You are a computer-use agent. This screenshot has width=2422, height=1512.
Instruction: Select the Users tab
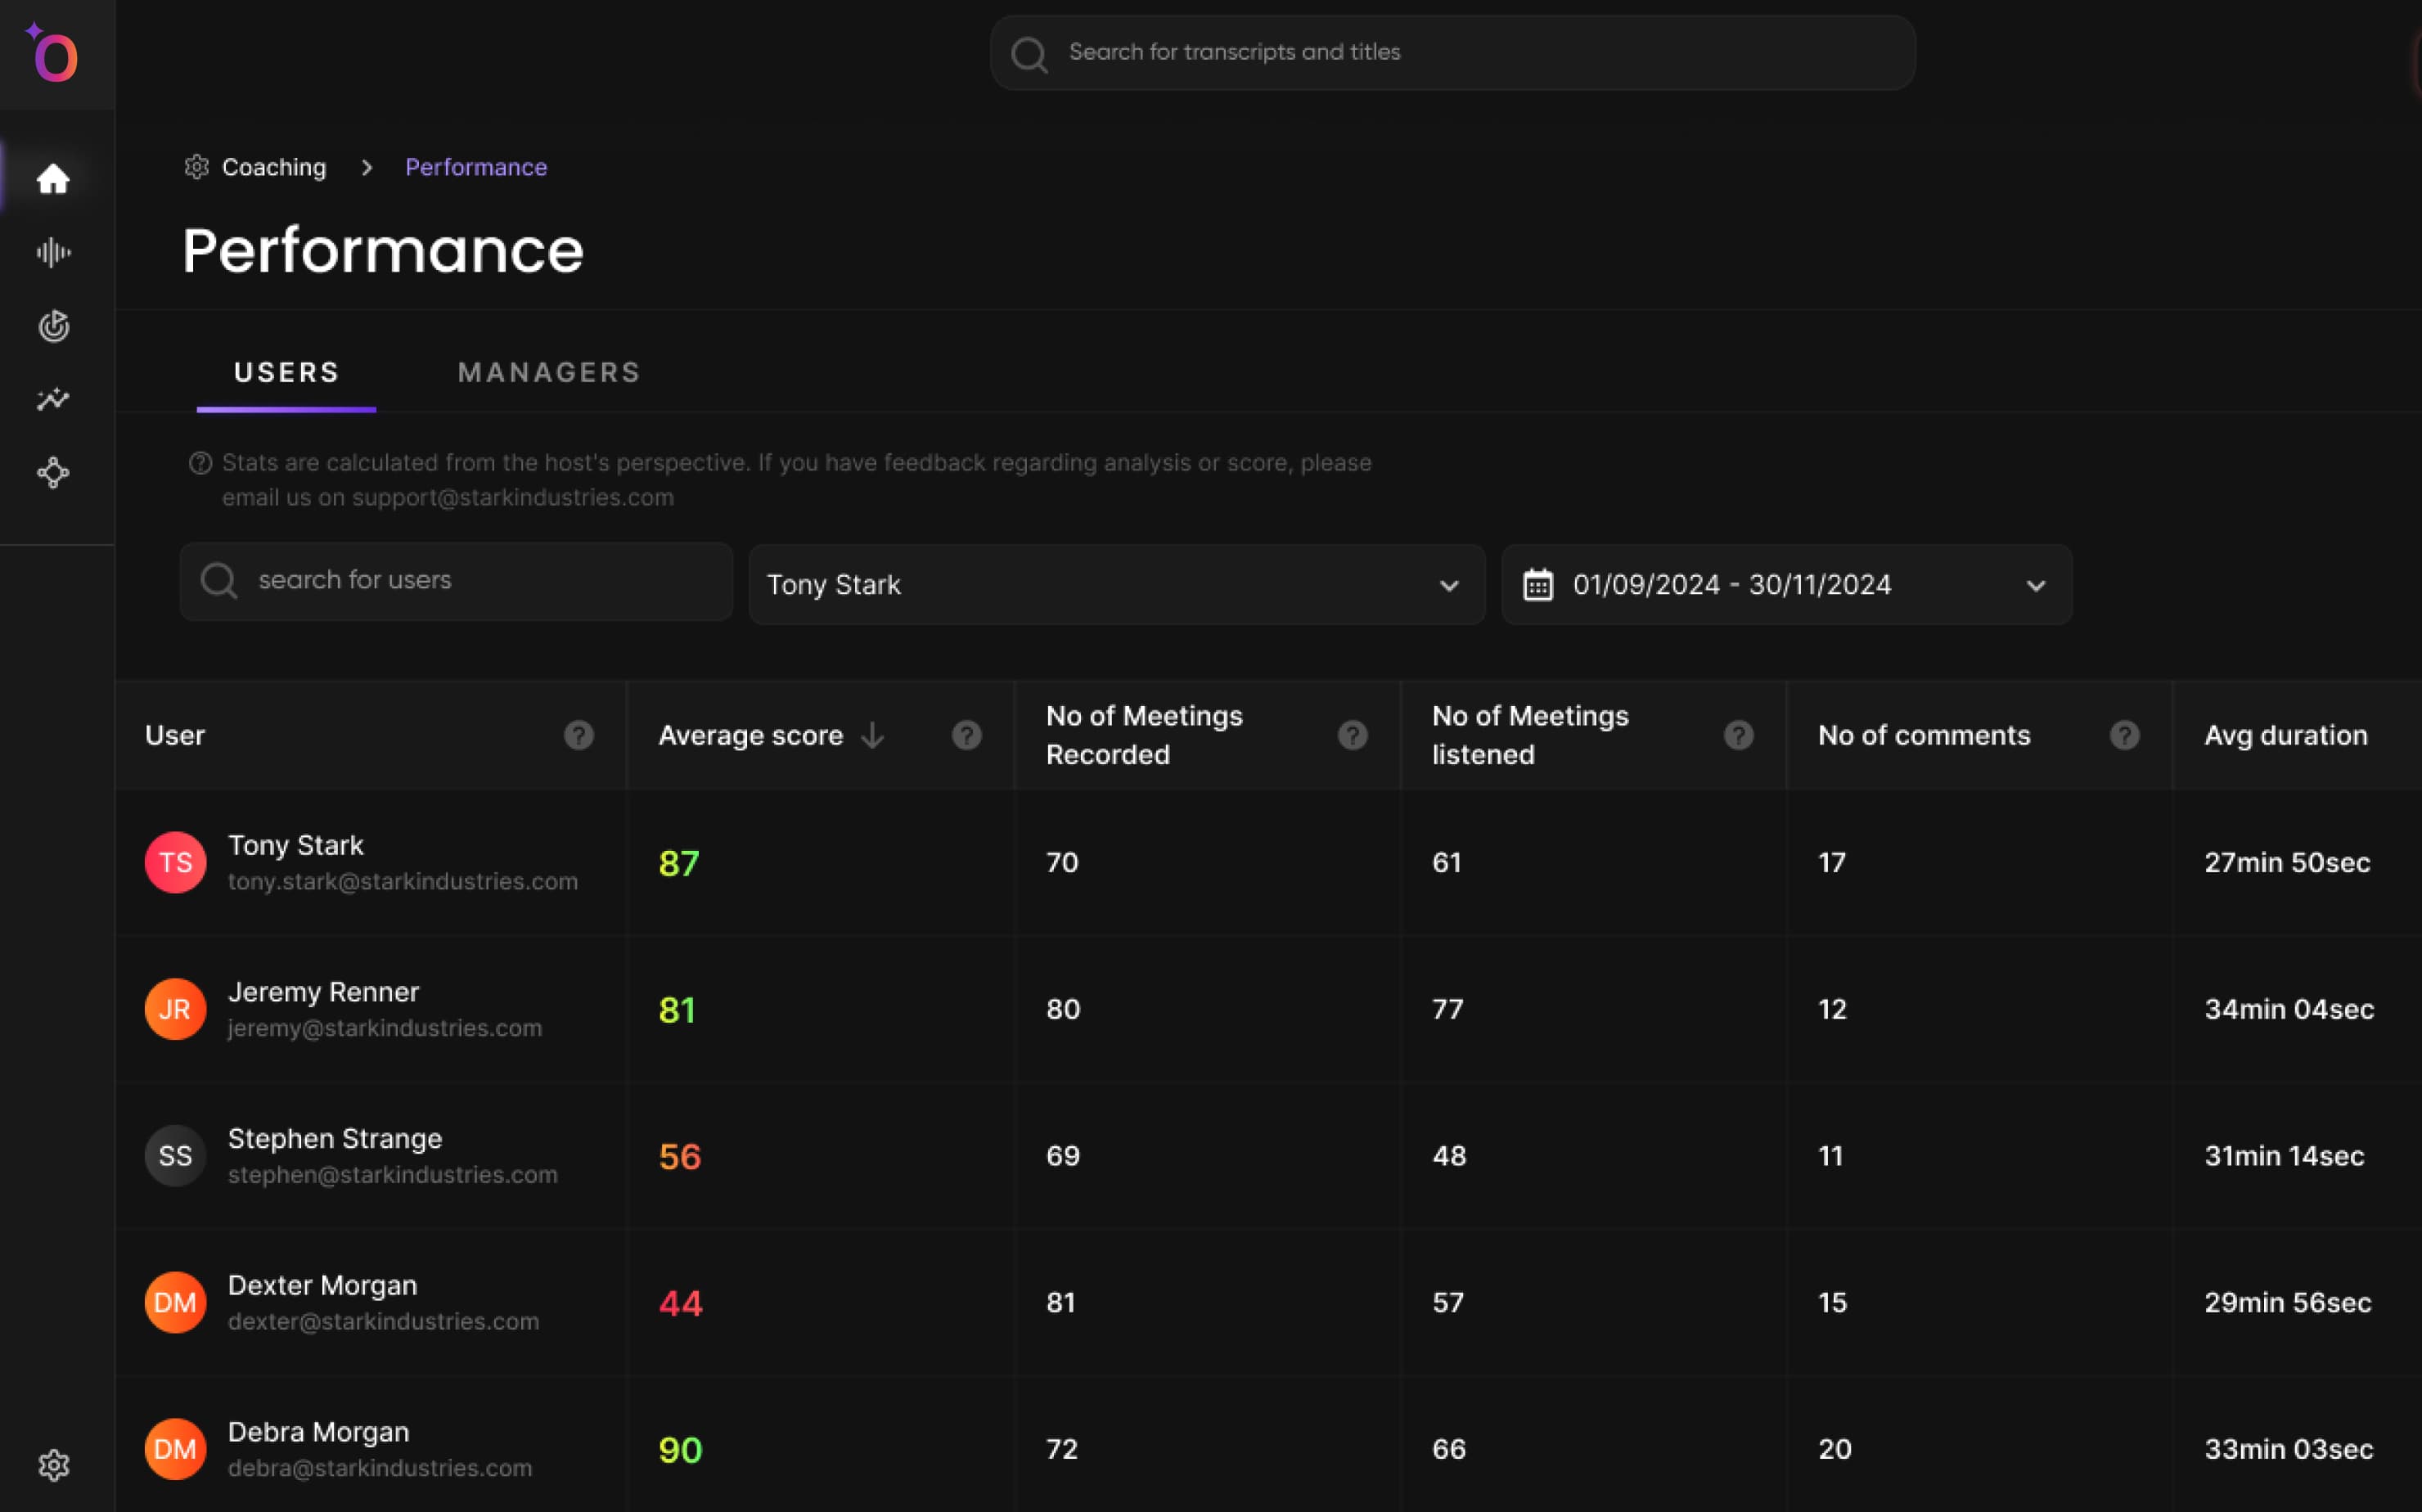point(287,373)
